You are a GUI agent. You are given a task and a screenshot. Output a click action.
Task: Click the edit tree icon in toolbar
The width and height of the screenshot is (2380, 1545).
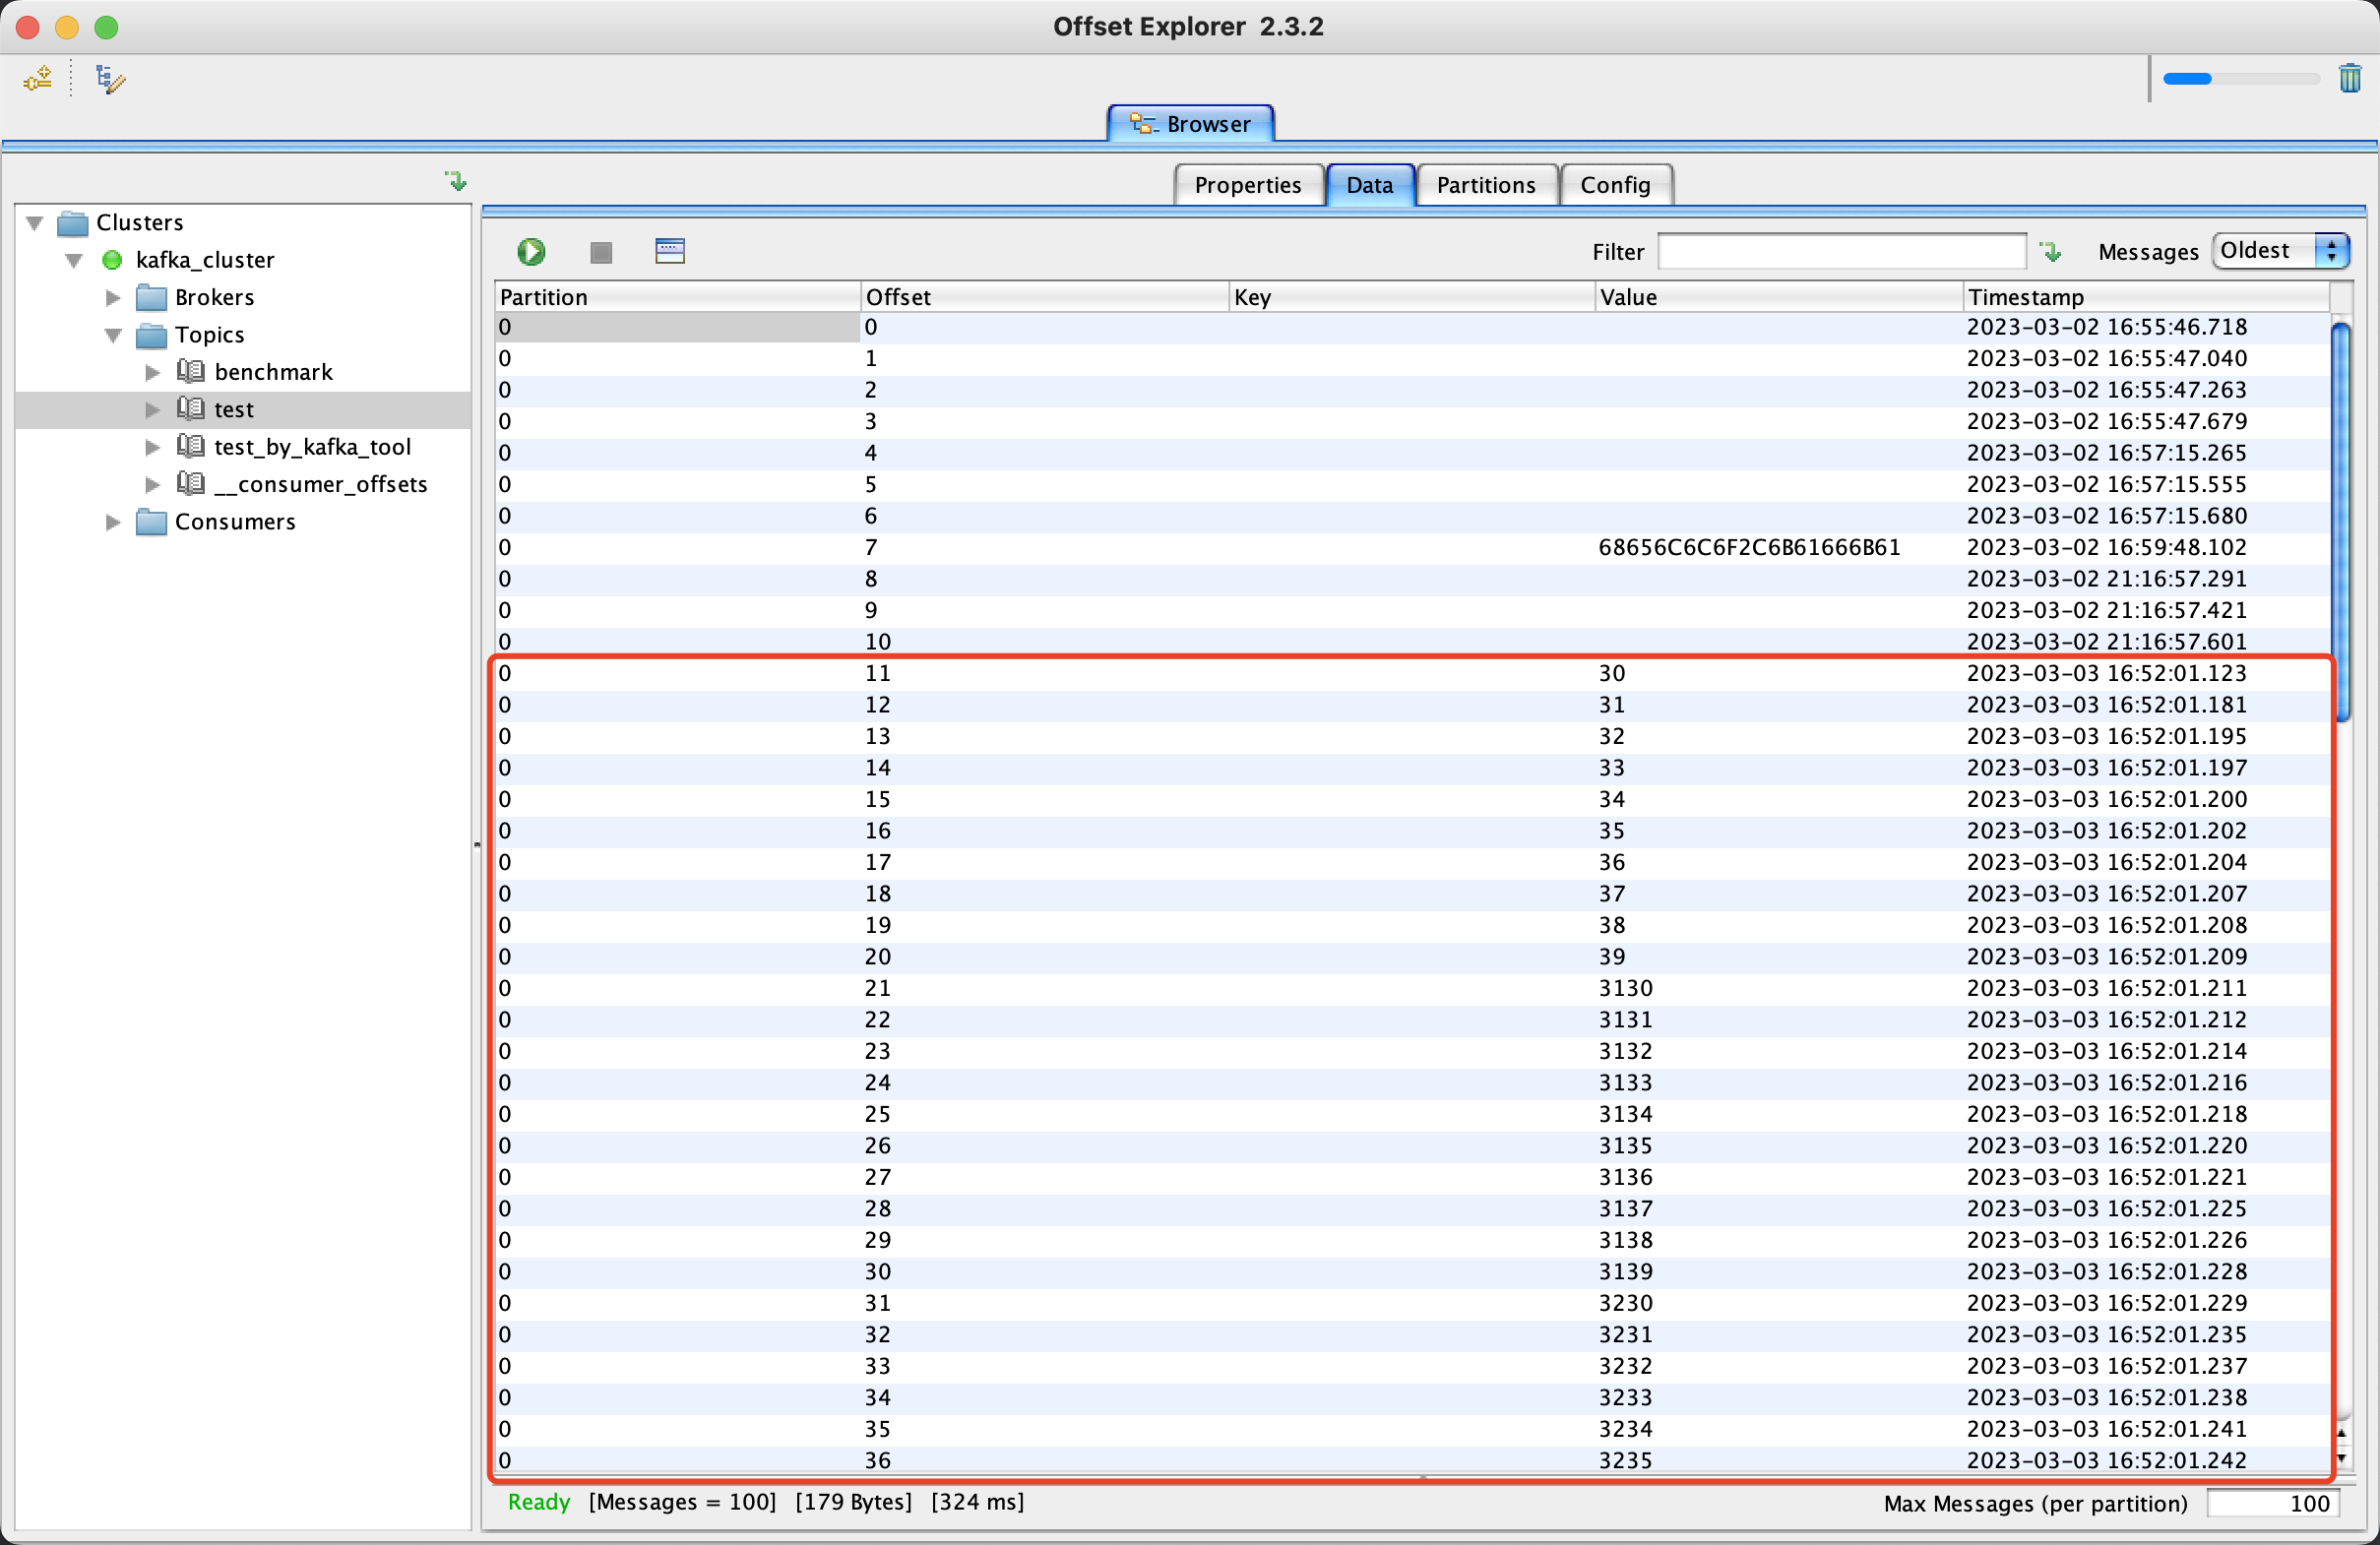pos(109,79)
